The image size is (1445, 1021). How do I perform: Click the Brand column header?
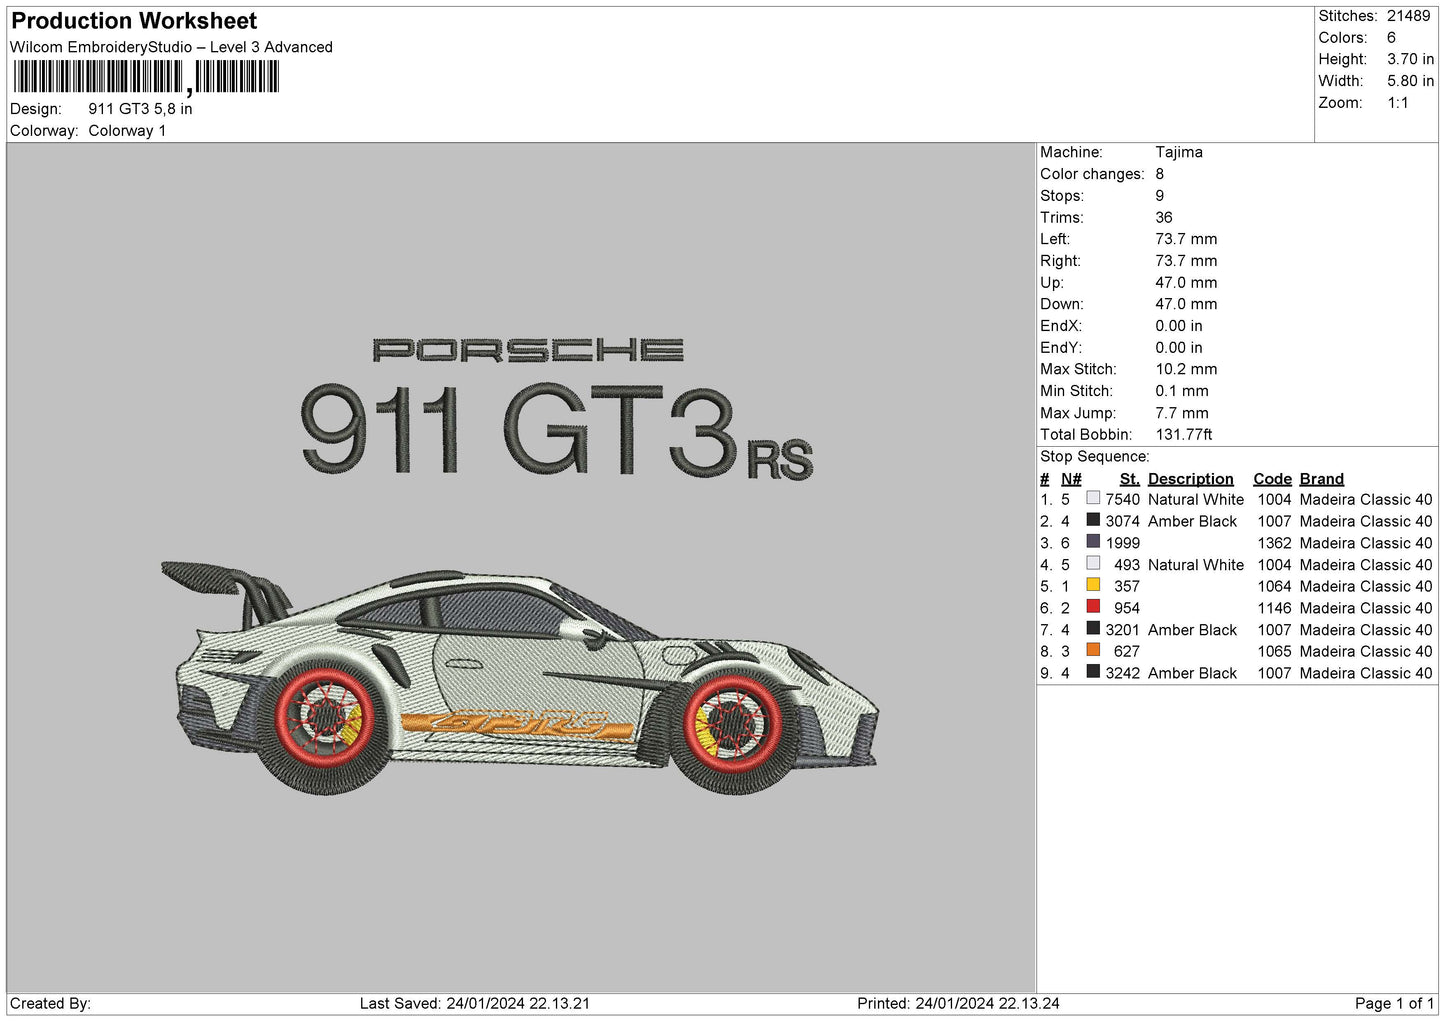pos(1322,479)
